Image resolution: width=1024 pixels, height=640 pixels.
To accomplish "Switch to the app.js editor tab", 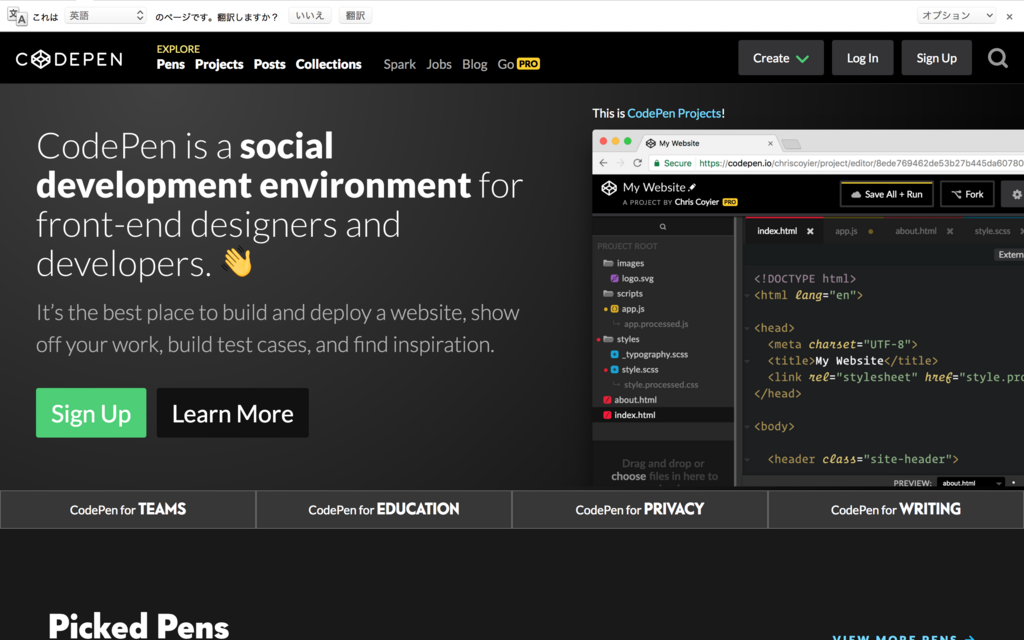I will (x=846, y=231).
